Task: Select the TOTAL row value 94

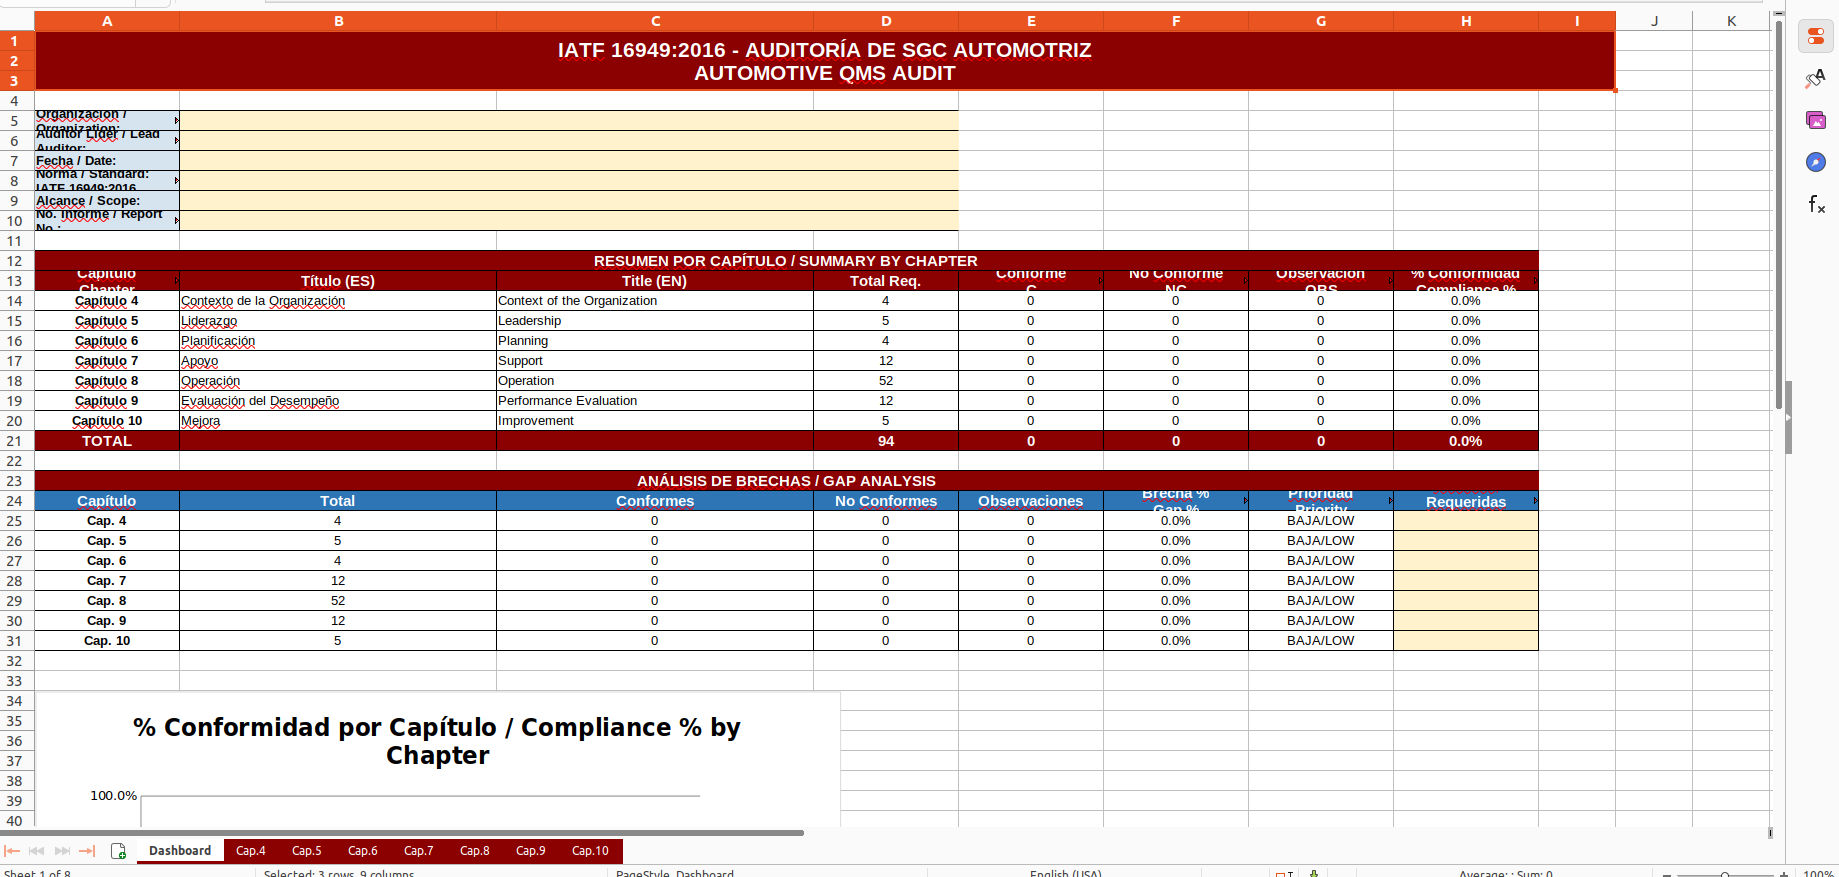Action: pos(886,441)
